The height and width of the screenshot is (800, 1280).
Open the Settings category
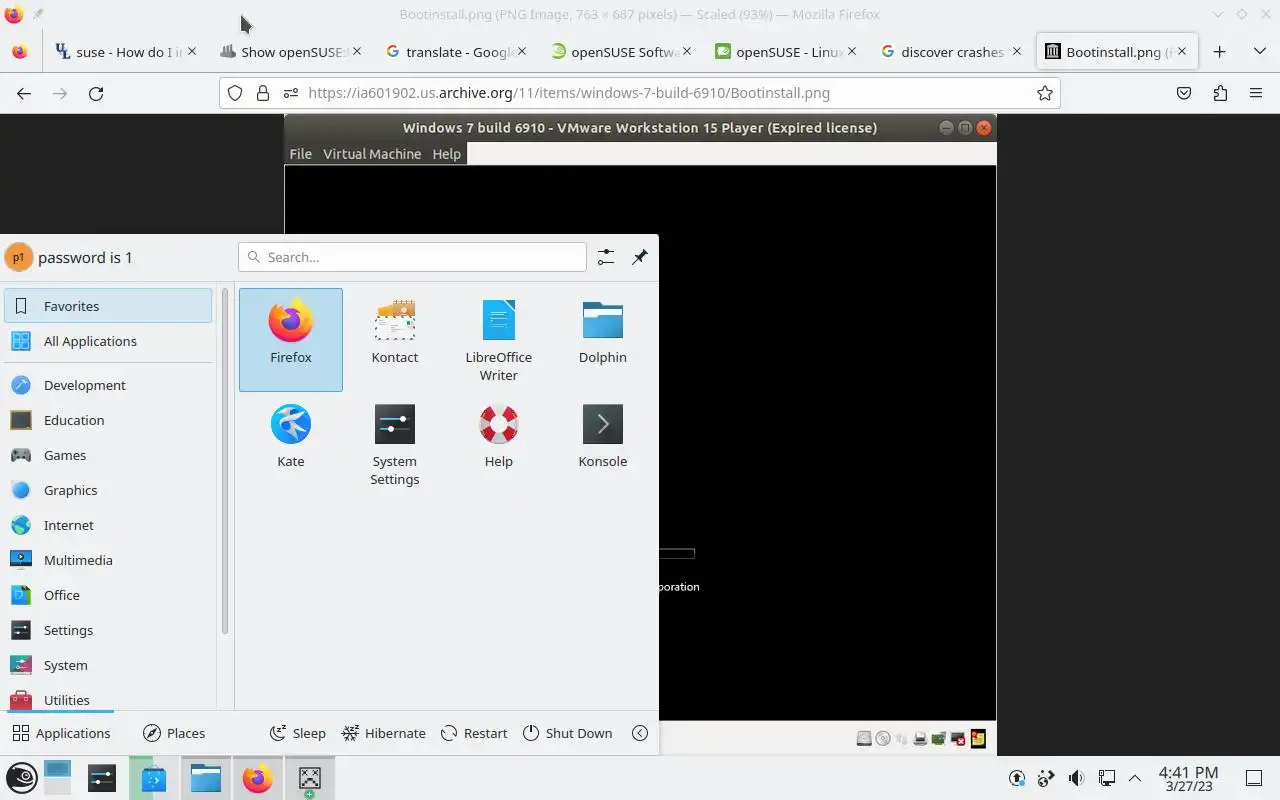(108, 630)
